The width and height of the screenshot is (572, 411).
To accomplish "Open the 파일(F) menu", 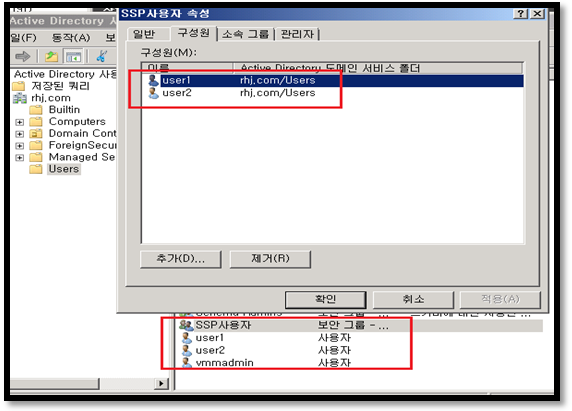I will (x=23, y=38).
